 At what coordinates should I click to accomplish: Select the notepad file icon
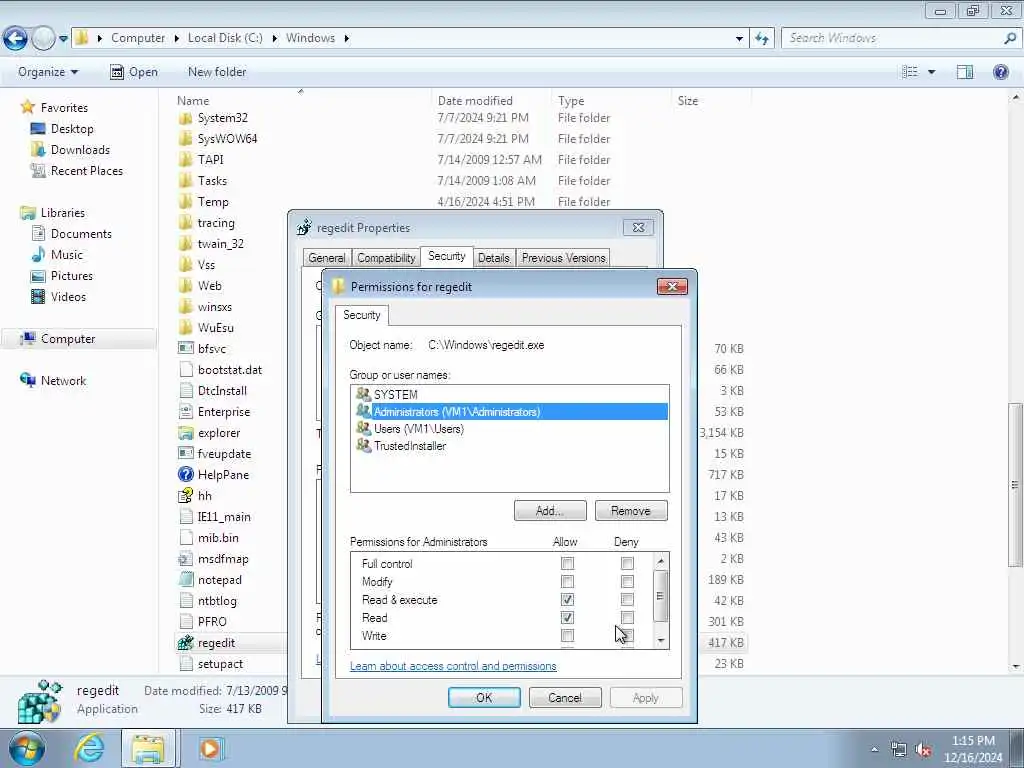[x=185, y=580]
